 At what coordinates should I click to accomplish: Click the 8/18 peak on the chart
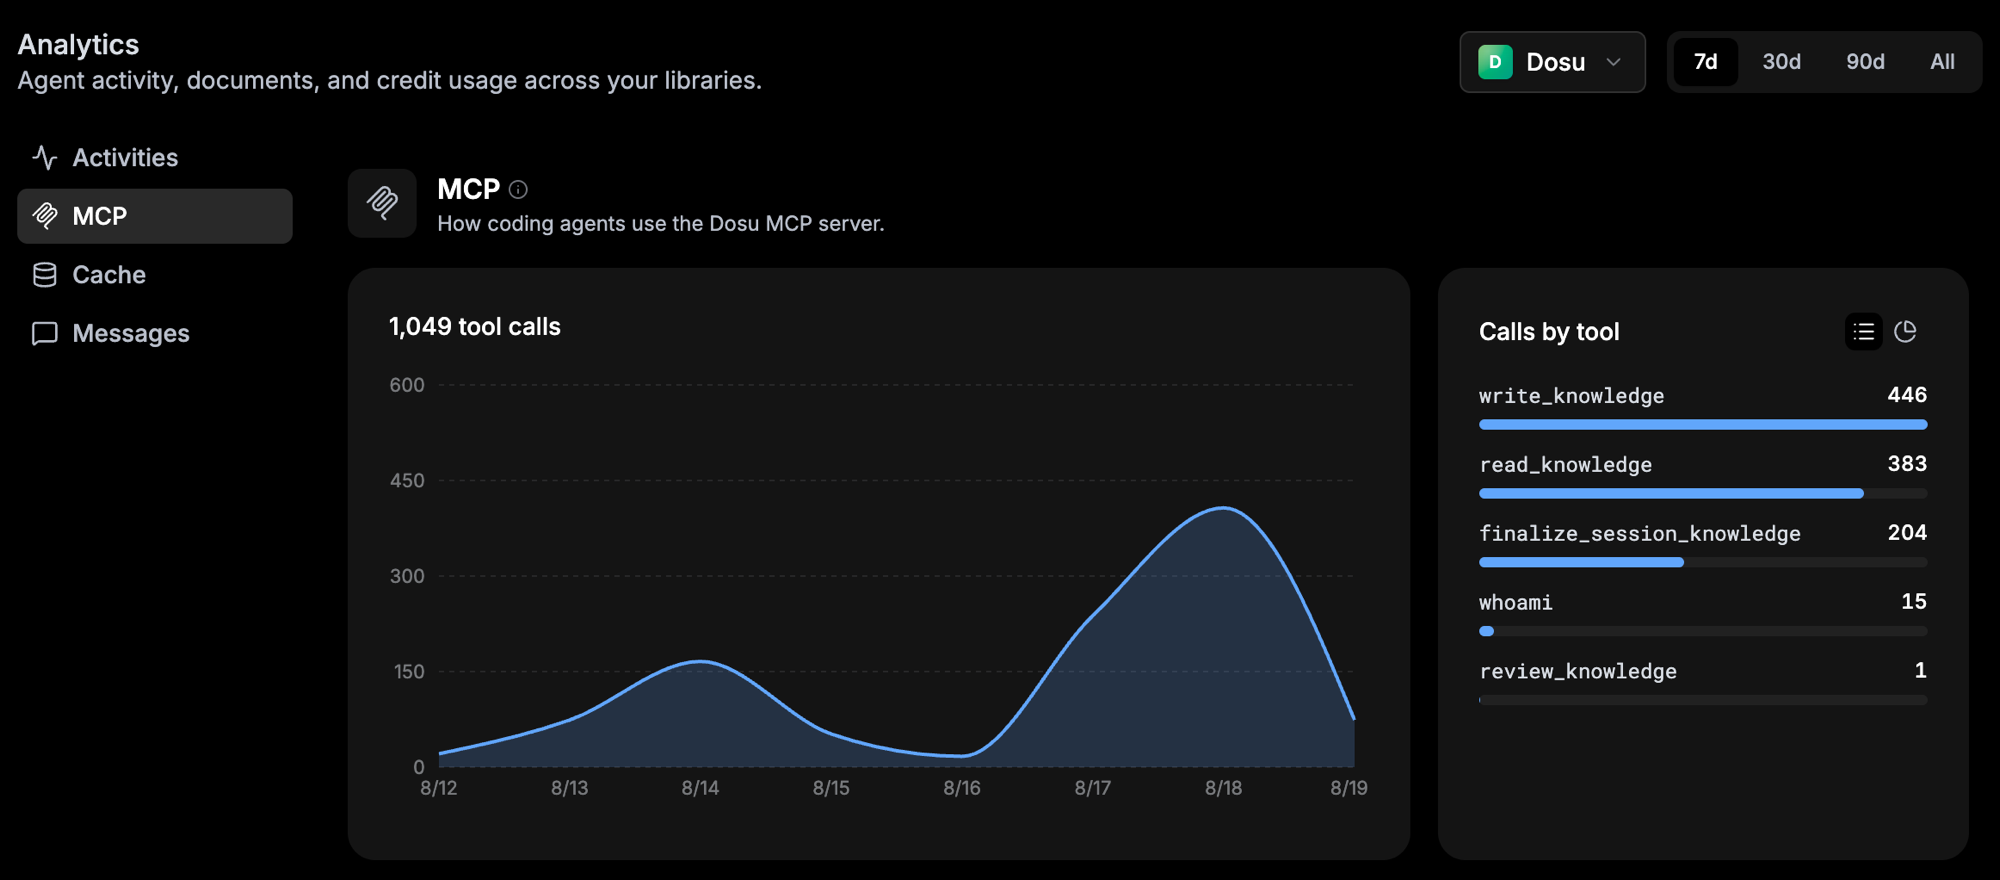(1223, 509)
